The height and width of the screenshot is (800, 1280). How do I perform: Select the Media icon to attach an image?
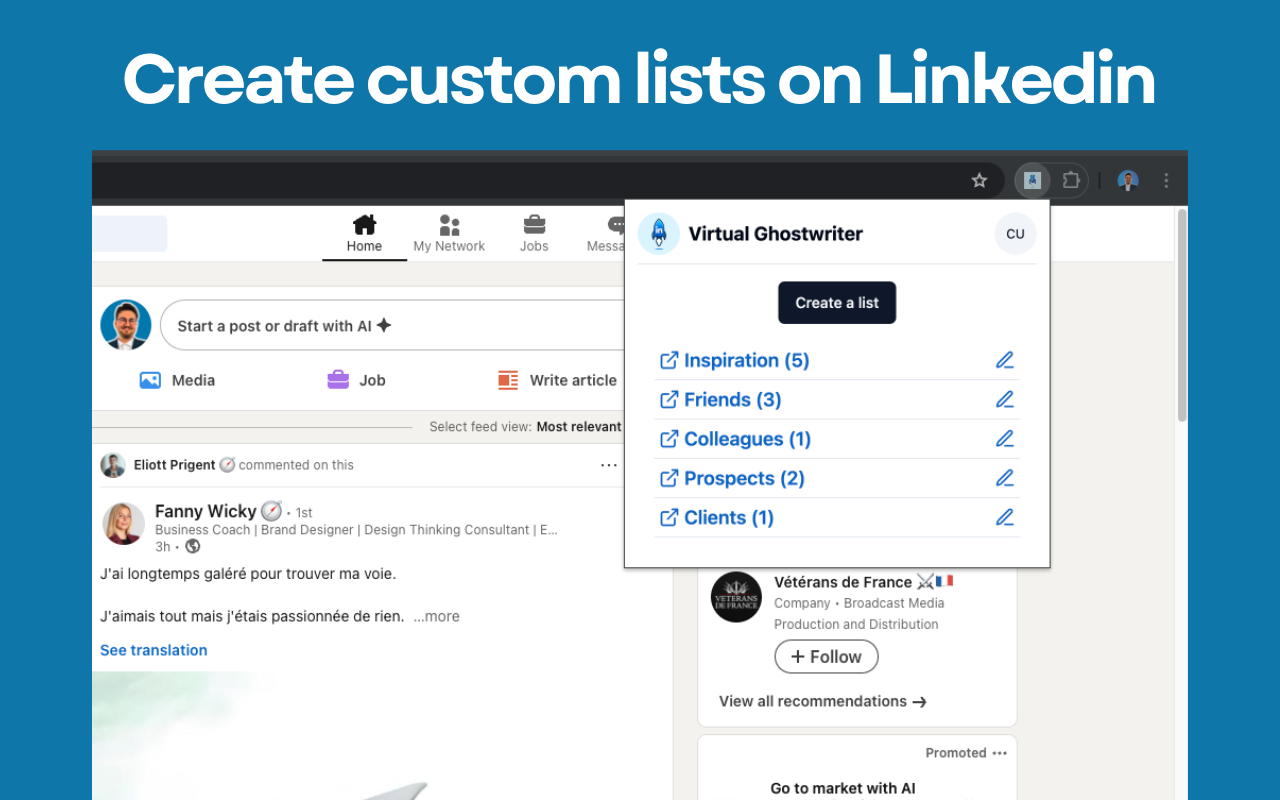pos(152,380)
